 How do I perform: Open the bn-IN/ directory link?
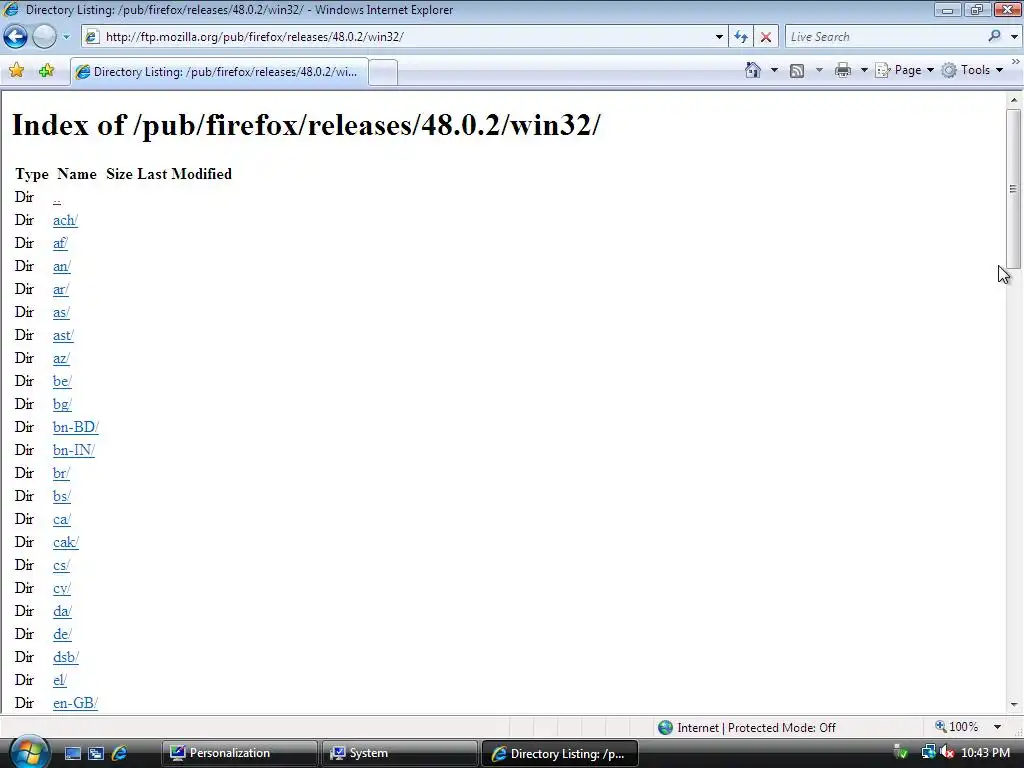pos(74,450)
